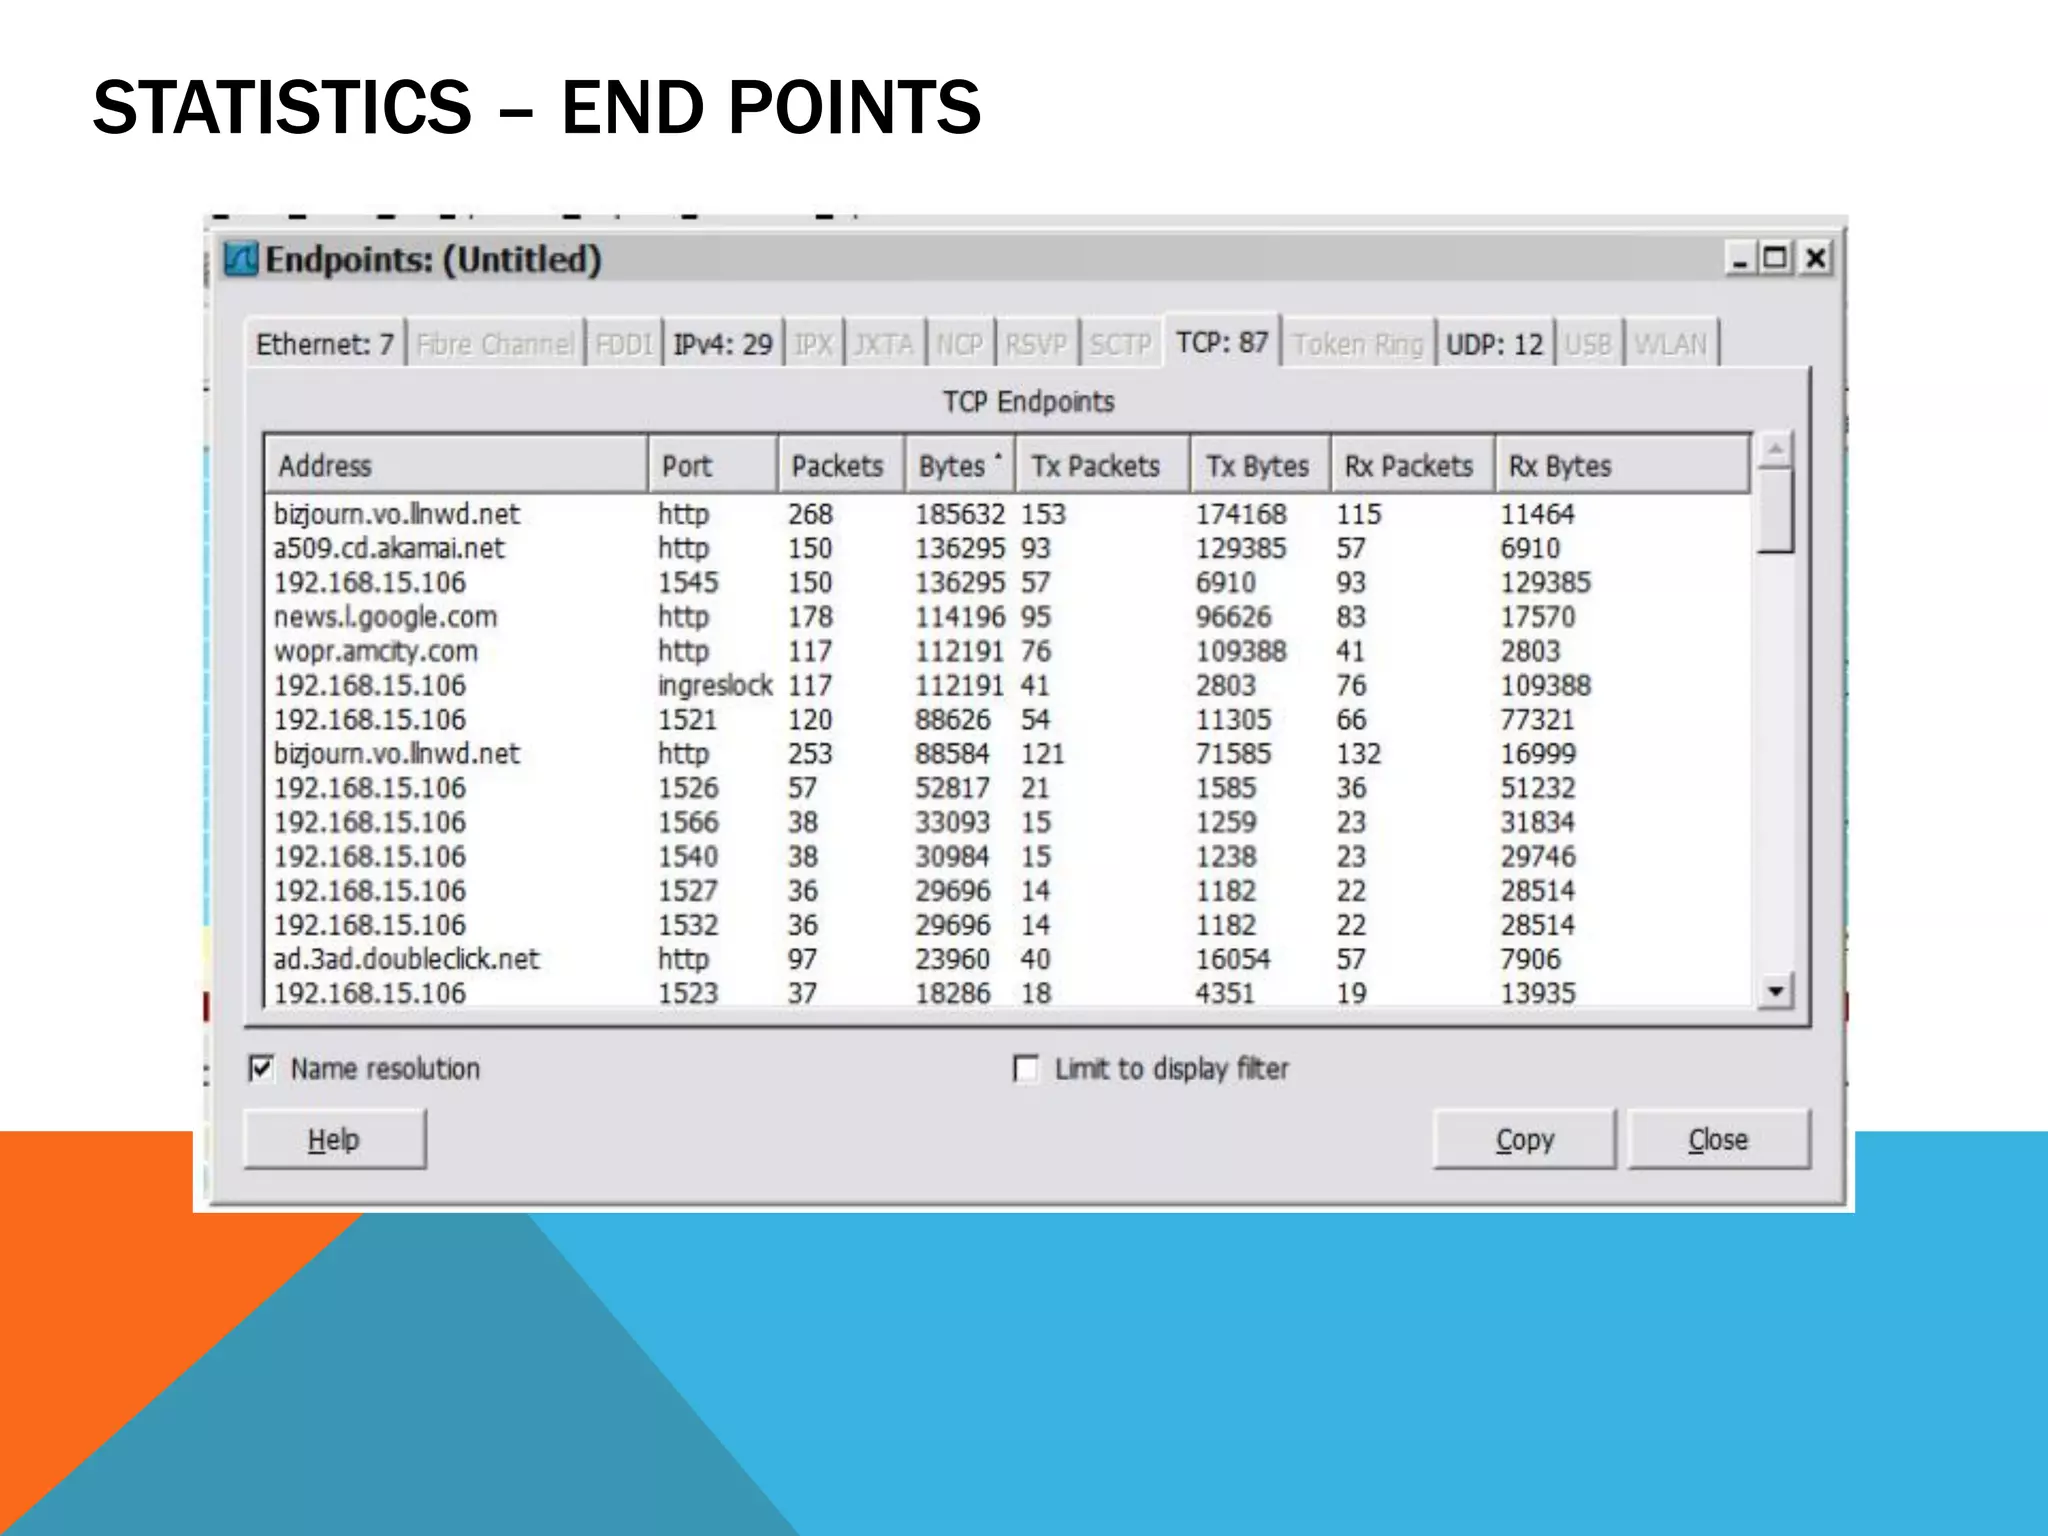Image resolution: width=2048 pixels, height=1536 pixels.
Task: Click the SCTP tab
Action: (x=1120, y=344)
